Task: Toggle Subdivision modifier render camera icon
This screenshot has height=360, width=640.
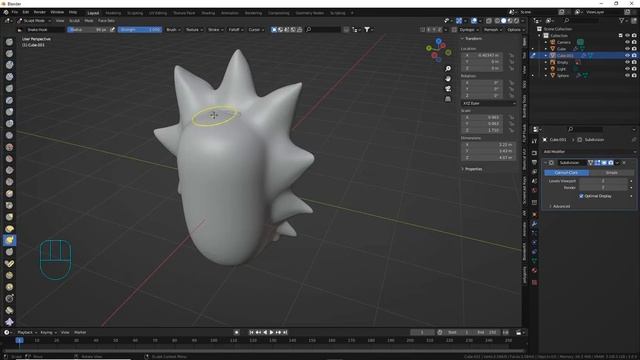Action: [611, 162]
